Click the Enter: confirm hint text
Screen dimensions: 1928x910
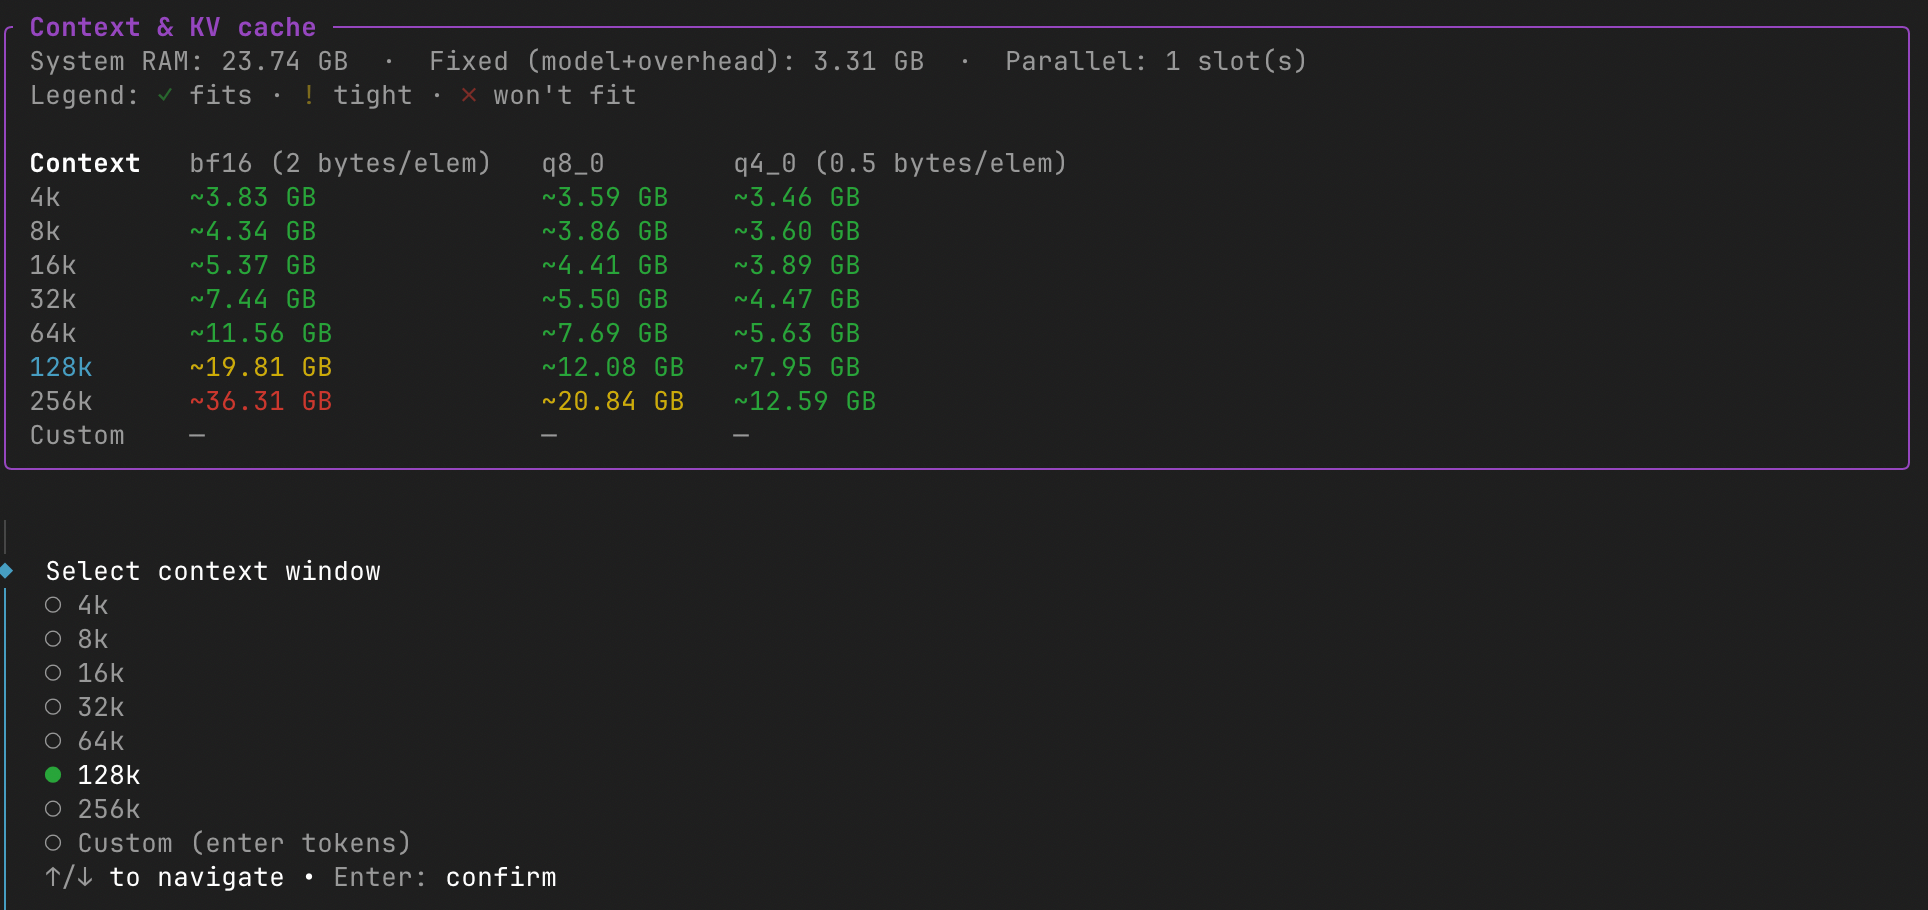pos(445,877)
